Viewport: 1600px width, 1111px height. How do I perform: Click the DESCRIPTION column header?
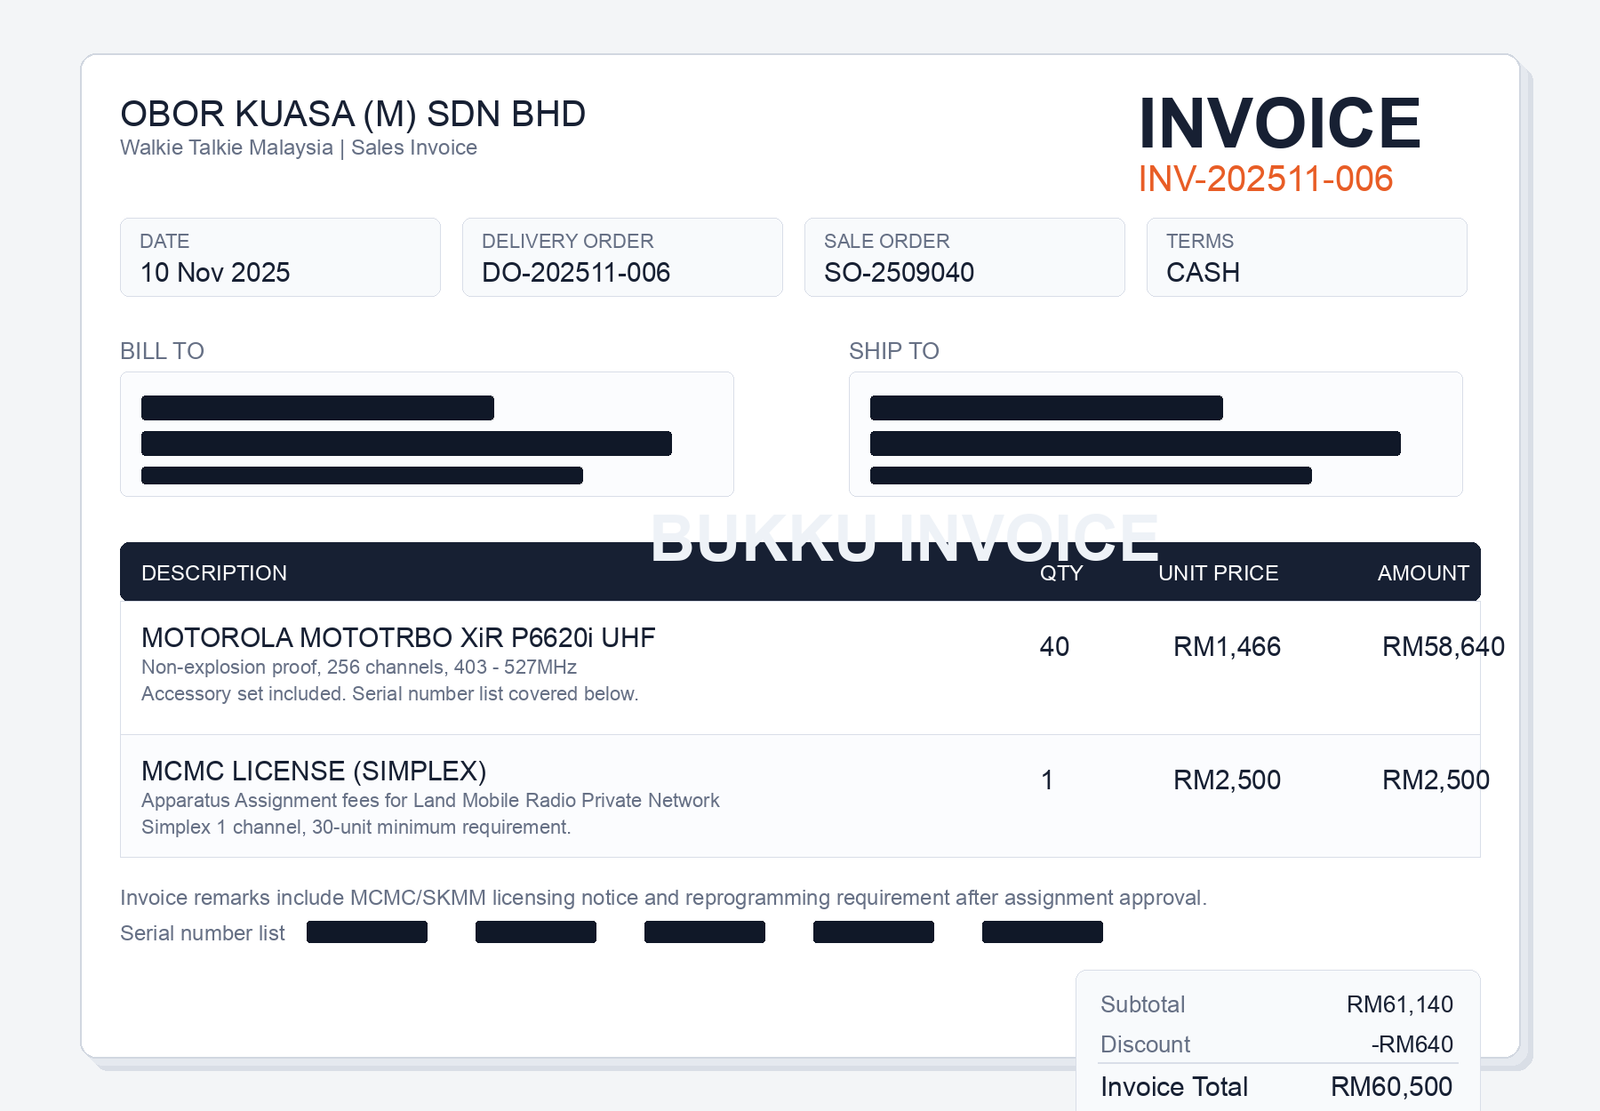214,573
